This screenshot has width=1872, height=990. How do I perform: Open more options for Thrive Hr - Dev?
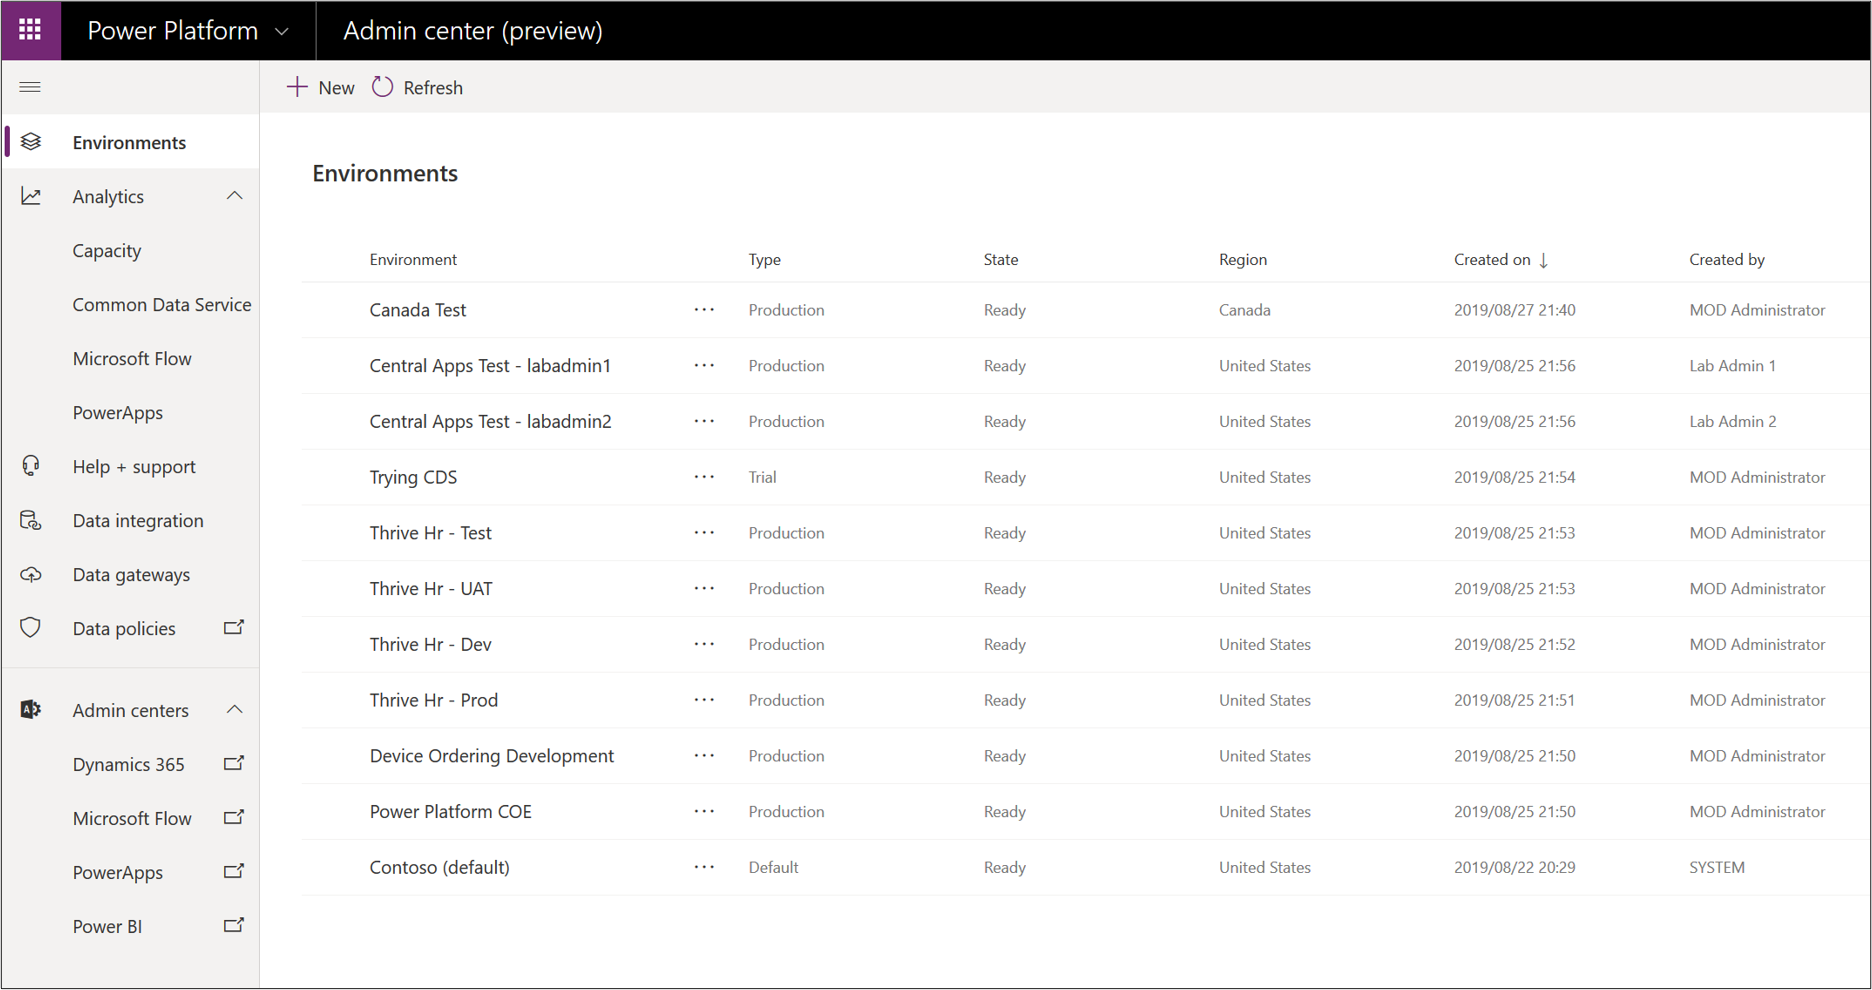pyautogui.click(x=704, y=645)
